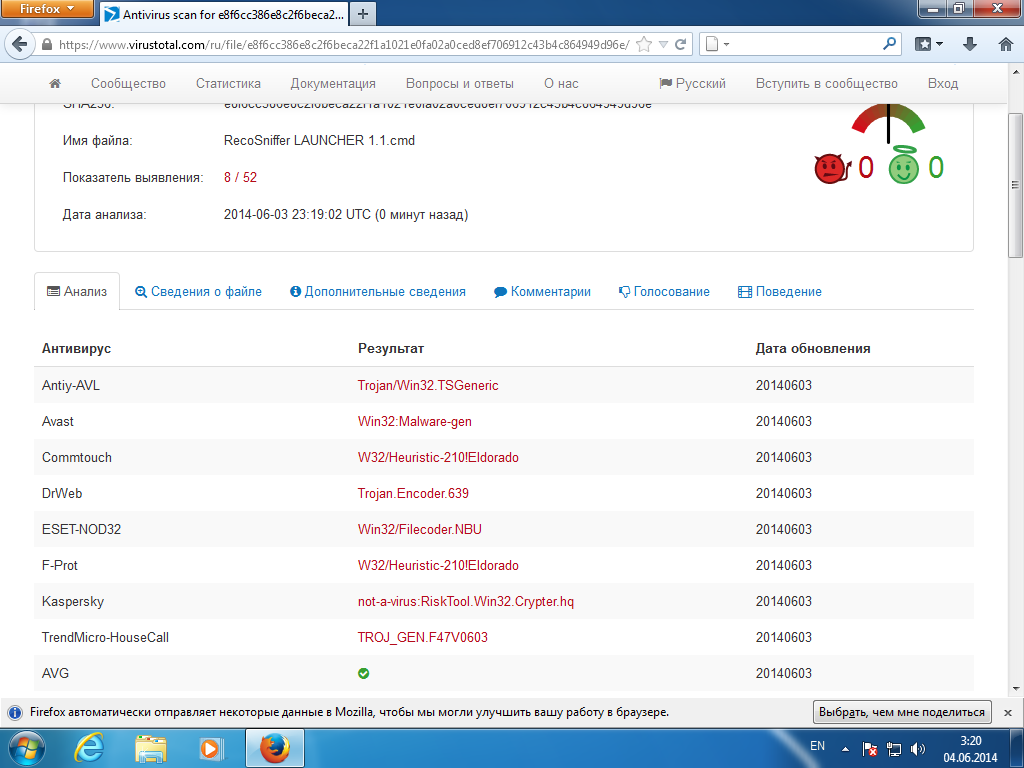Click inside the browser search field
Viewport: 1024px width, 768px height.
click(803, 44)
